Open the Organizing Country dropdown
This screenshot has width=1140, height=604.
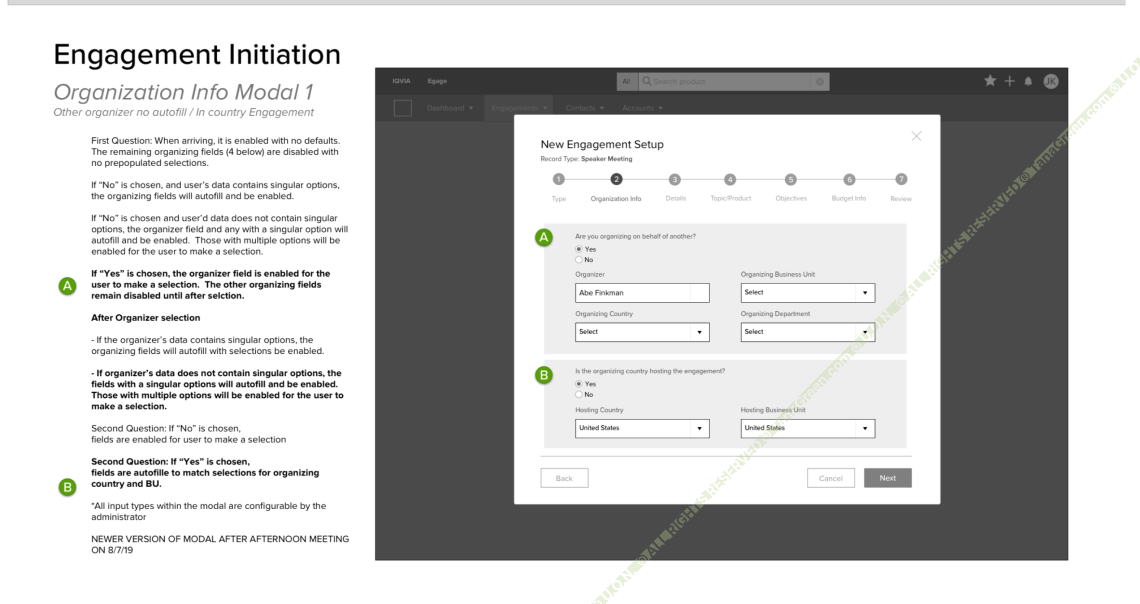tap(642, 331)
